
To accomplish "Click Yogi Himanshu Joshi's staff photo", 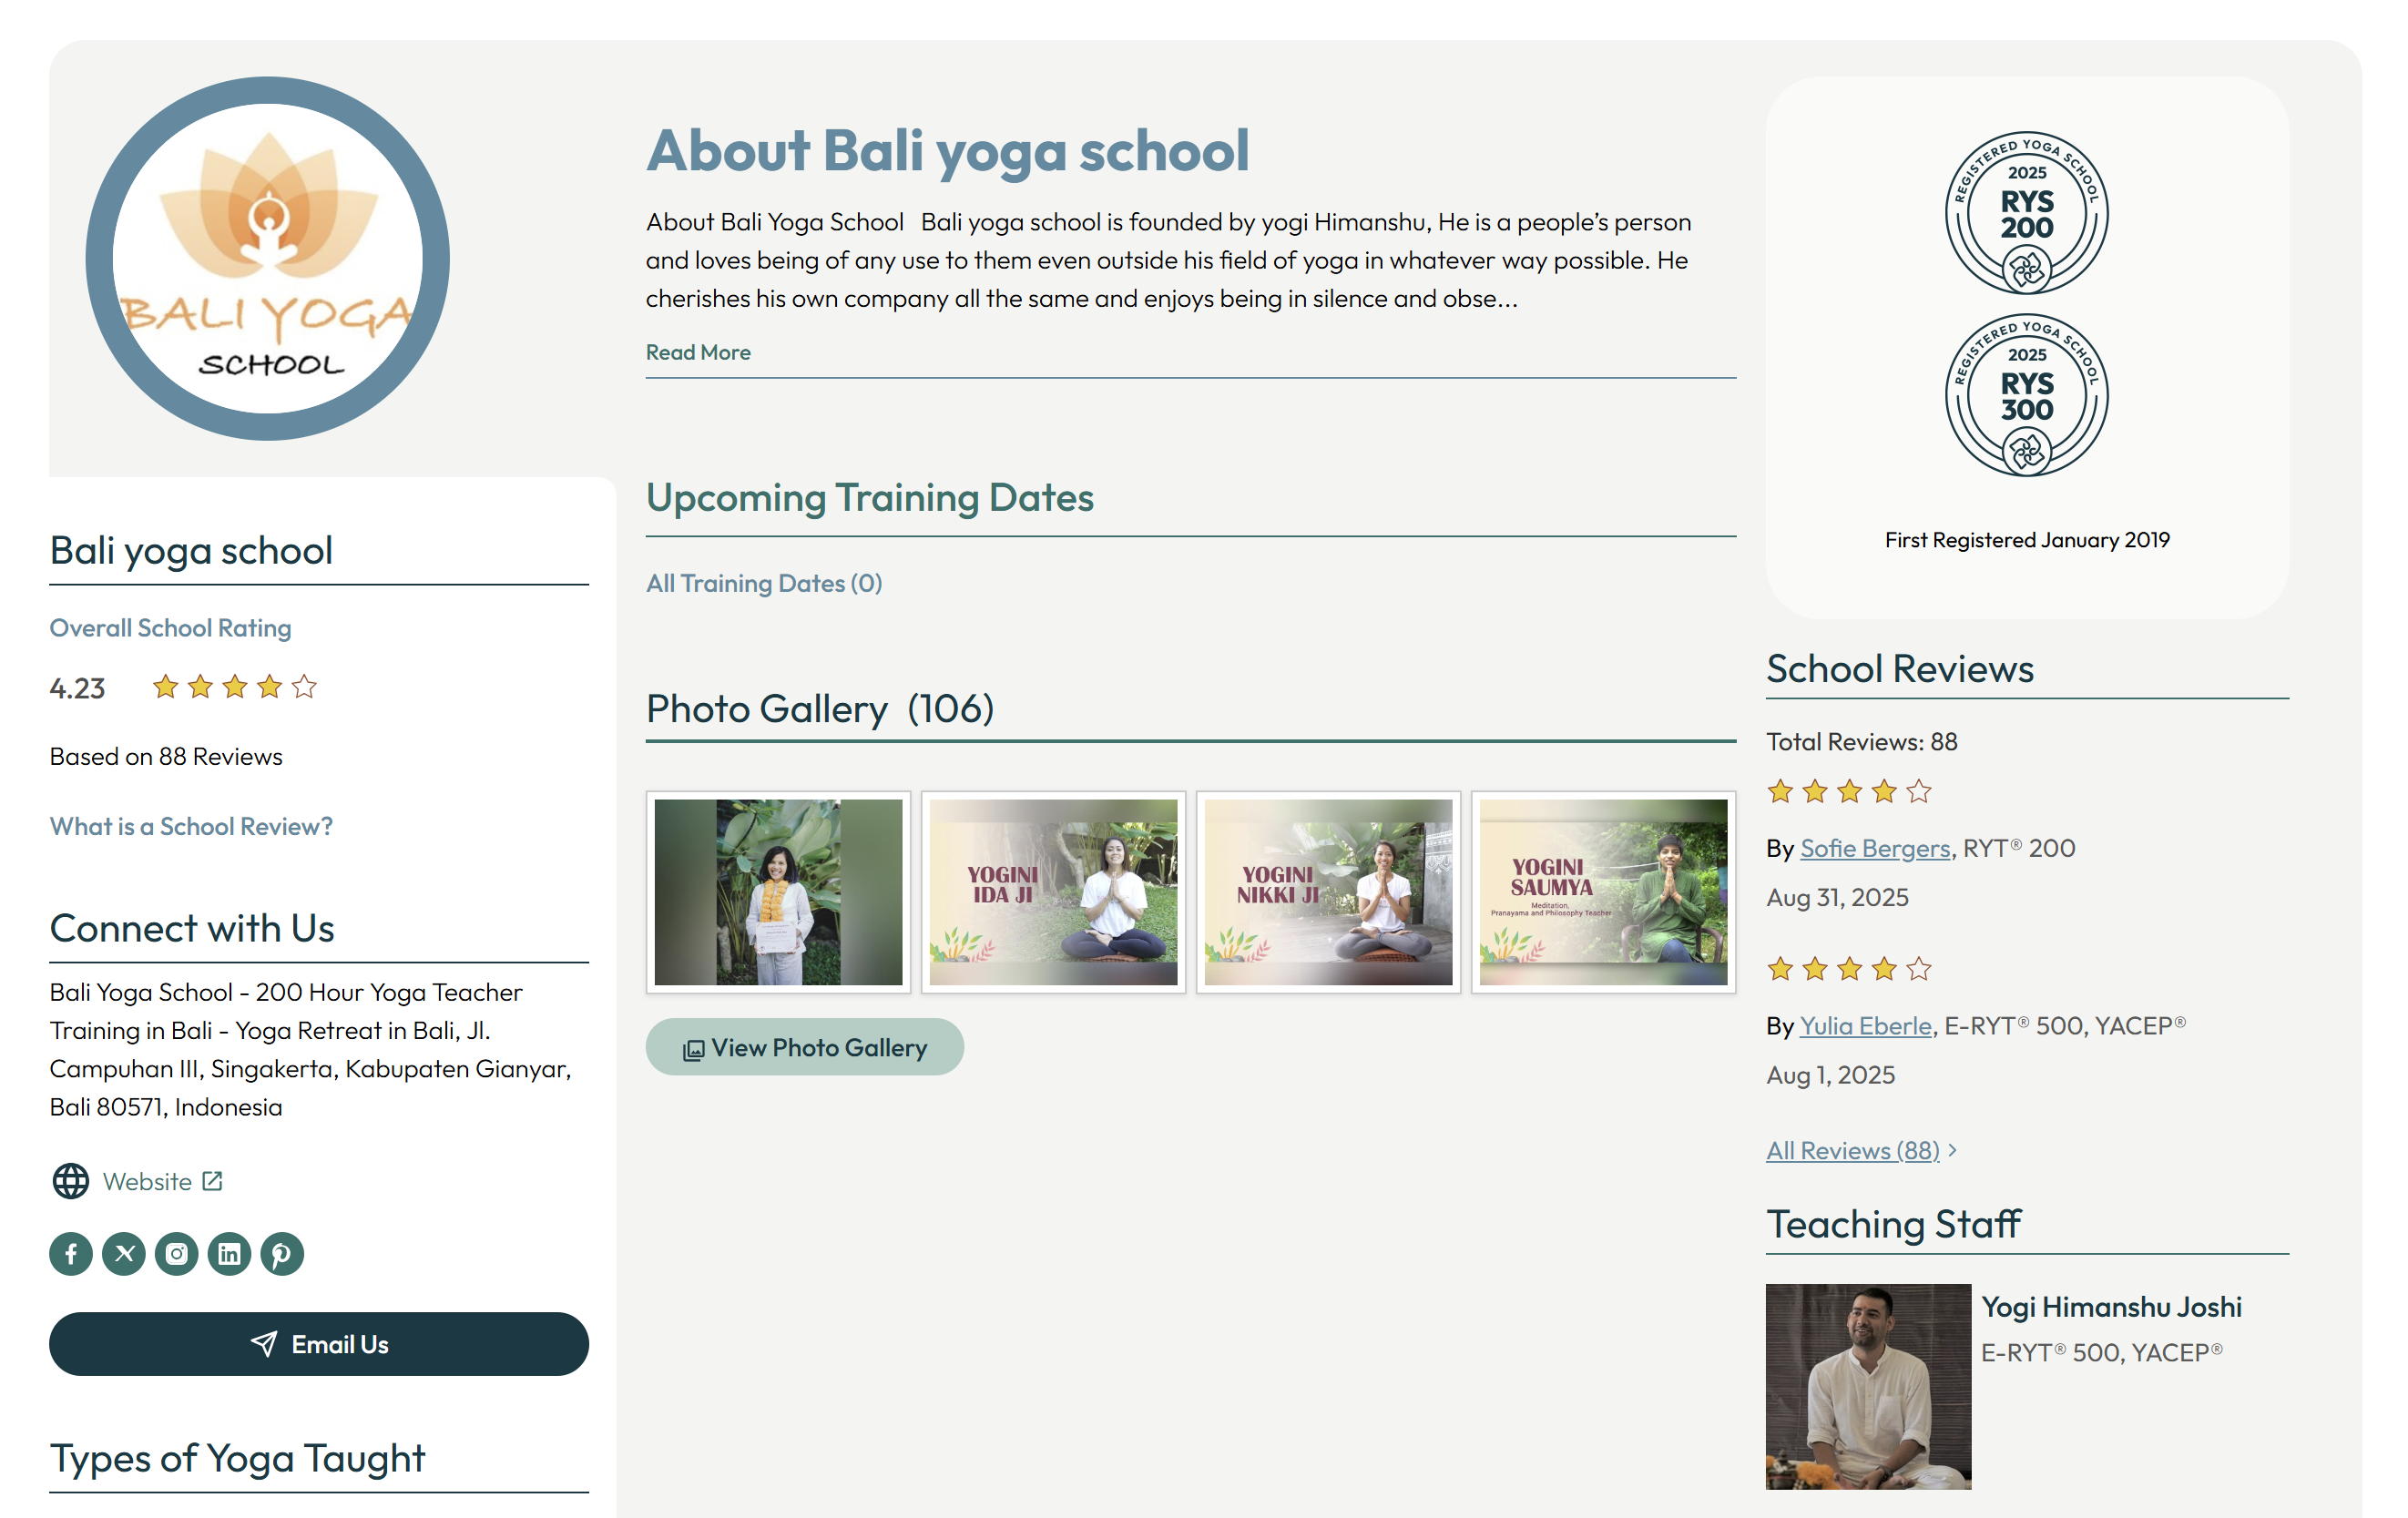I will pos(1868,1386).
